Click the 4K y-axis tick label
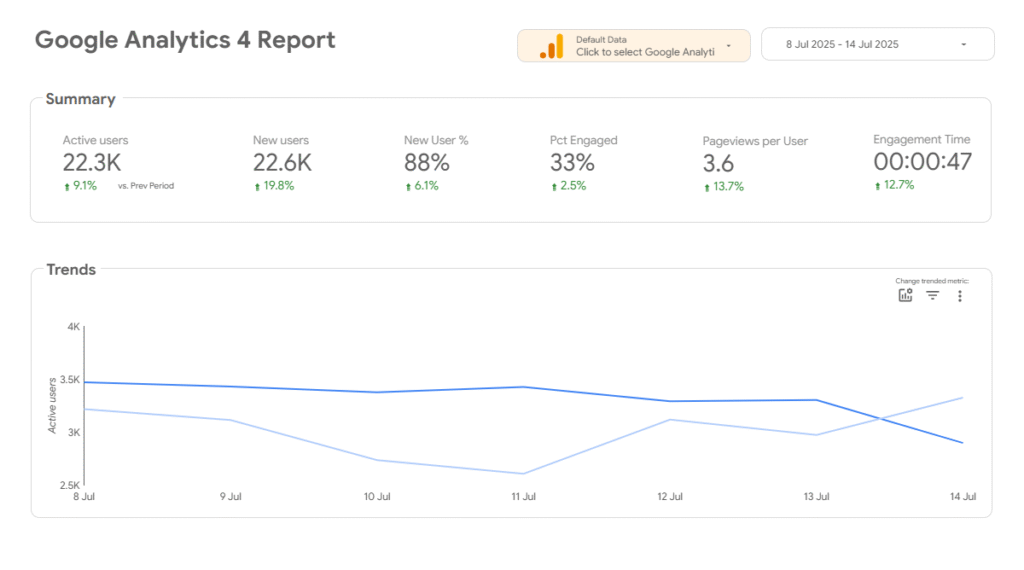Image resolution: width=1024 pixels, height=570 pixels. 74,326
